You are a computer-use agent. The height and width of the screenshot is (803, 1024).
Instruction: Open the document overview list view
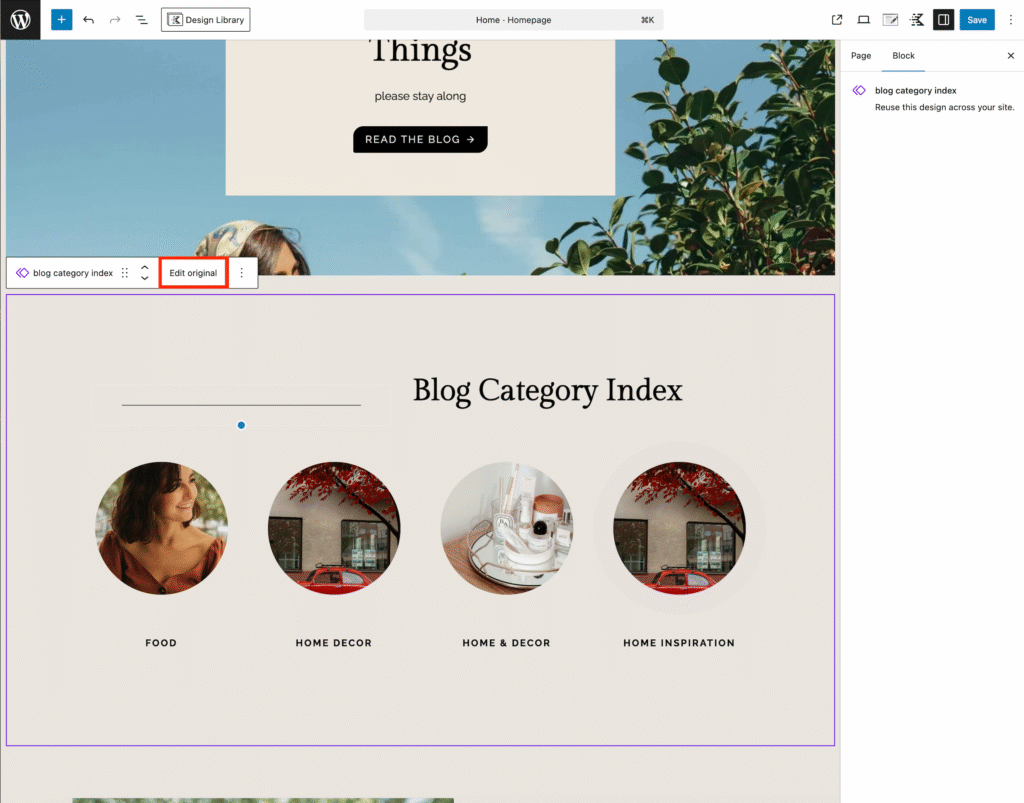point(141,20)
